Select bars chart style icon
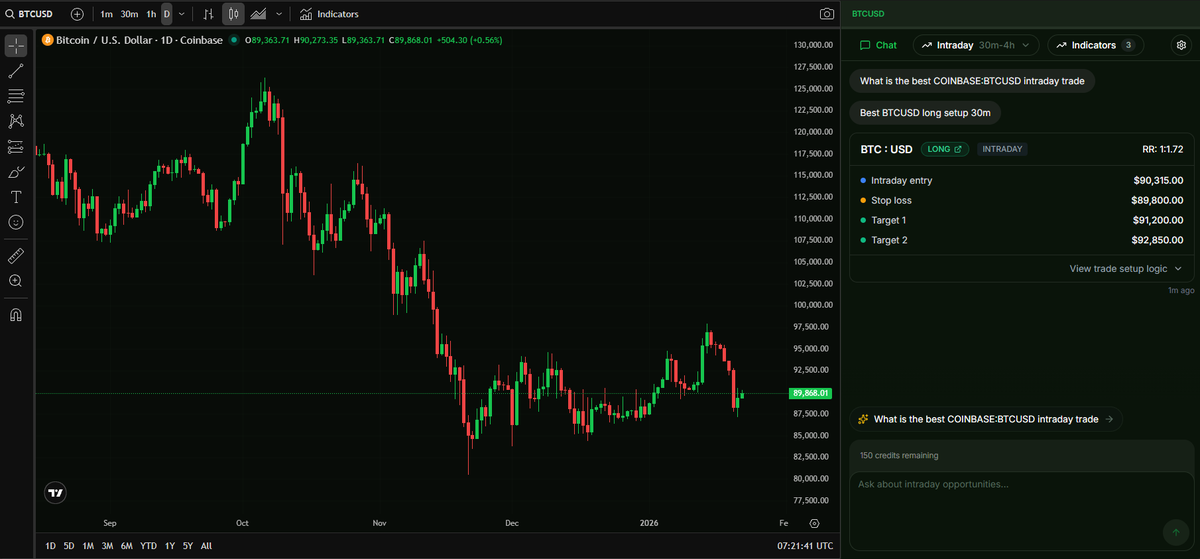The image size is (1200, 559). 208,14
